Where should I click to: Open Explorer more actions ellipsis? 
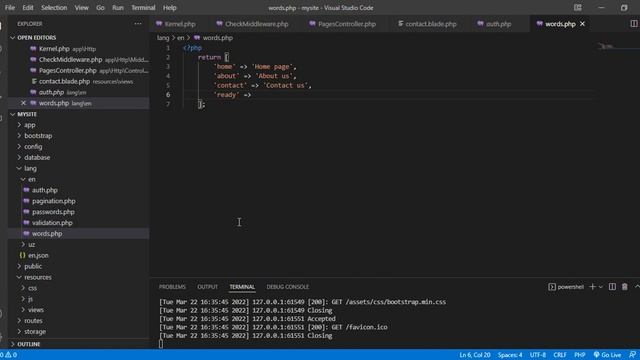click(138, 24)
